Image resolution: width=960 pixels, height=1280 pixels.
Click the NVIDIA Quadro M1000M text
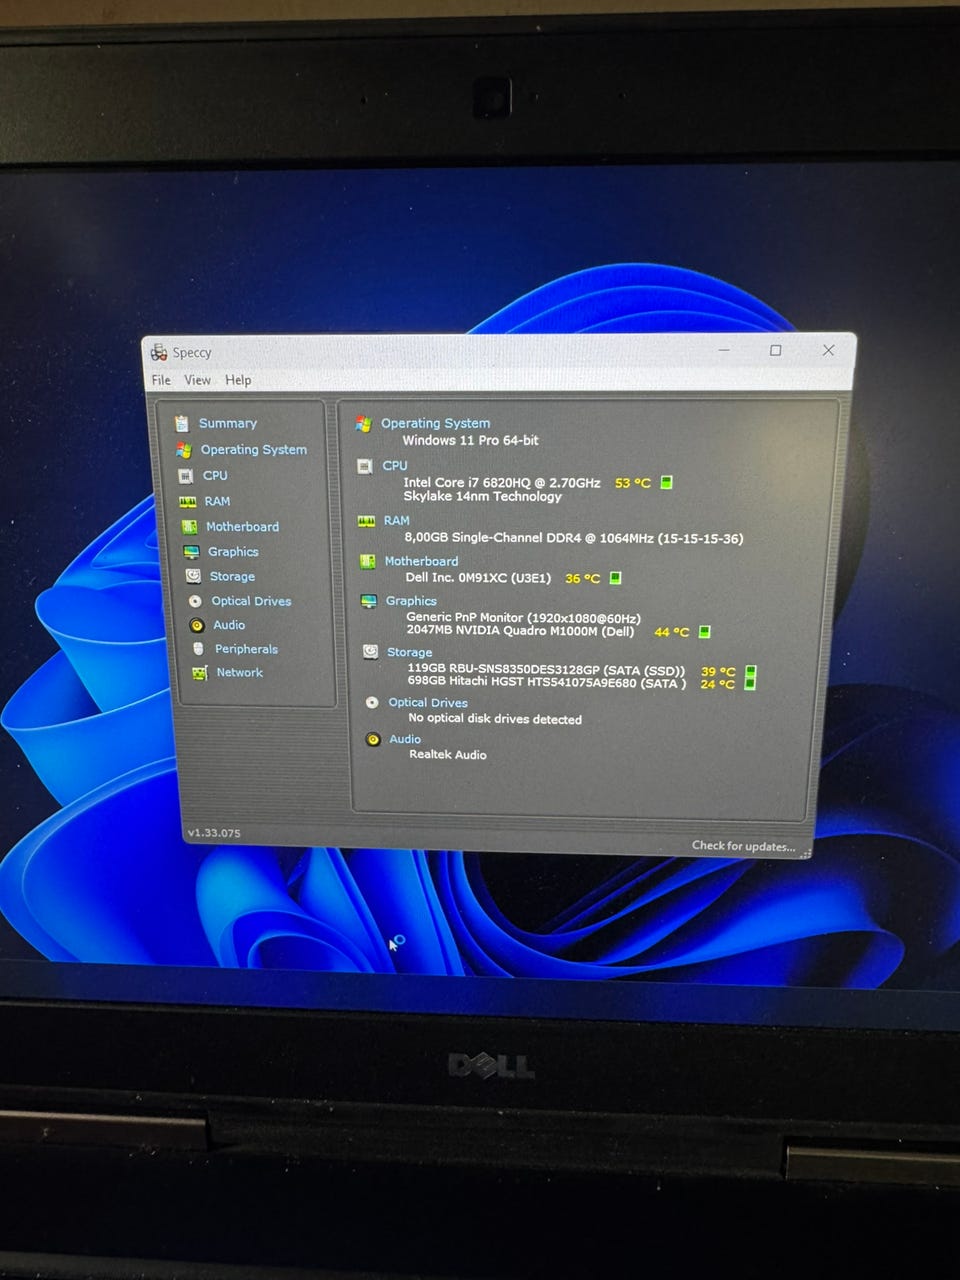pyautogui.click(x=520, y=631)
